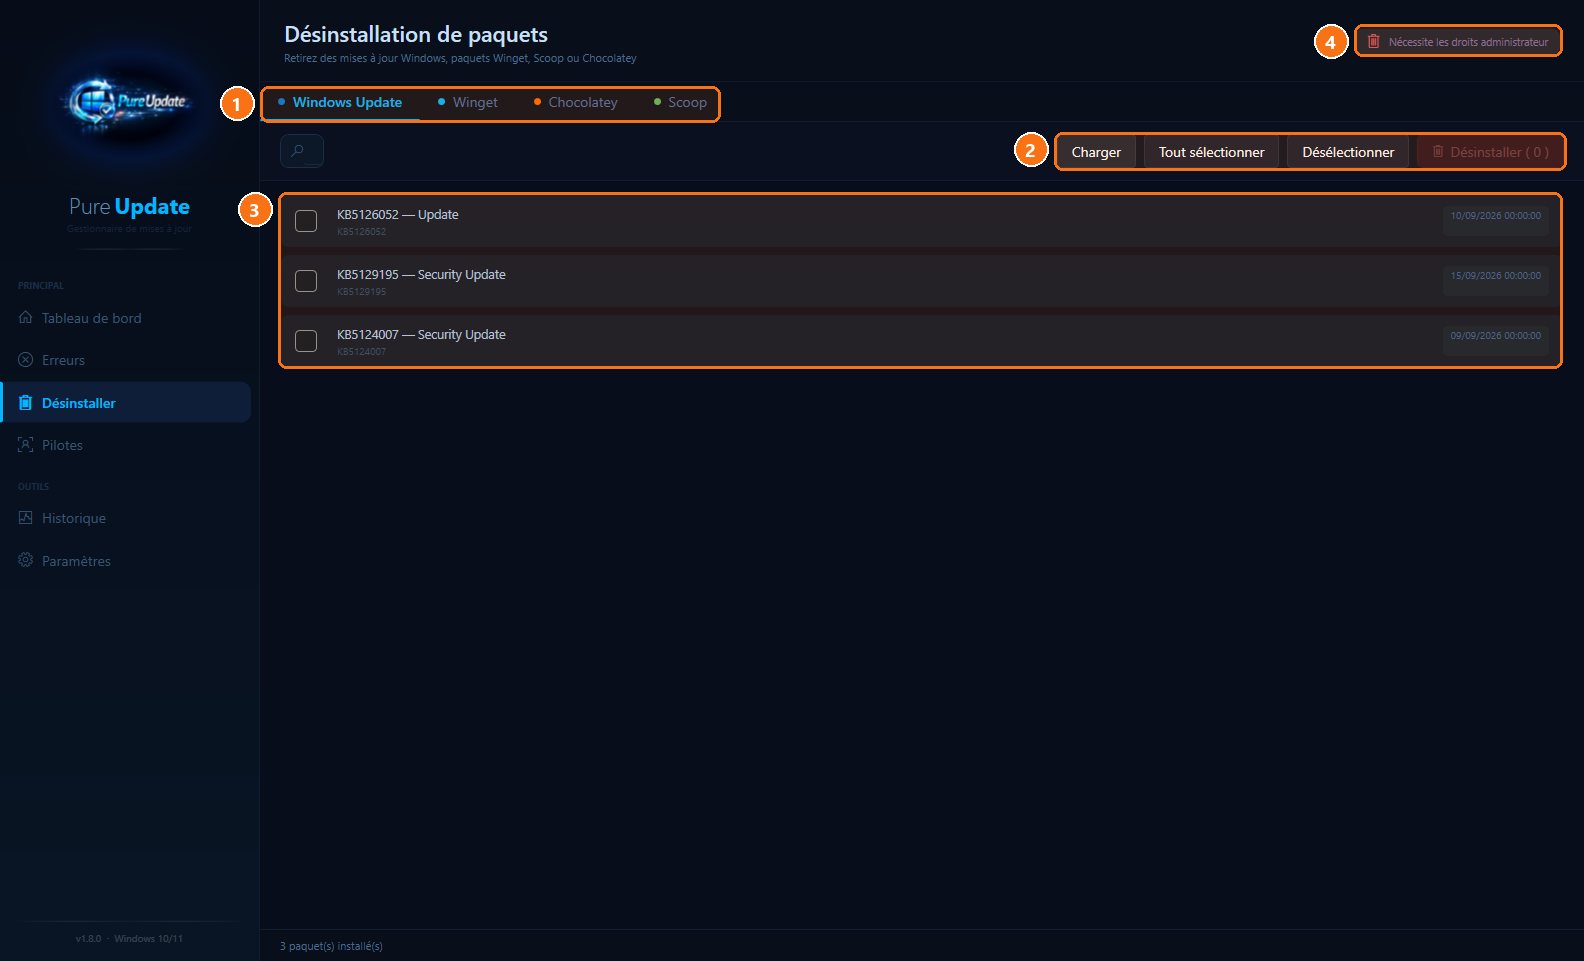
Task: Click the "Nécessite les droits administrateur" badge
Action: (x=1458, y=42)
